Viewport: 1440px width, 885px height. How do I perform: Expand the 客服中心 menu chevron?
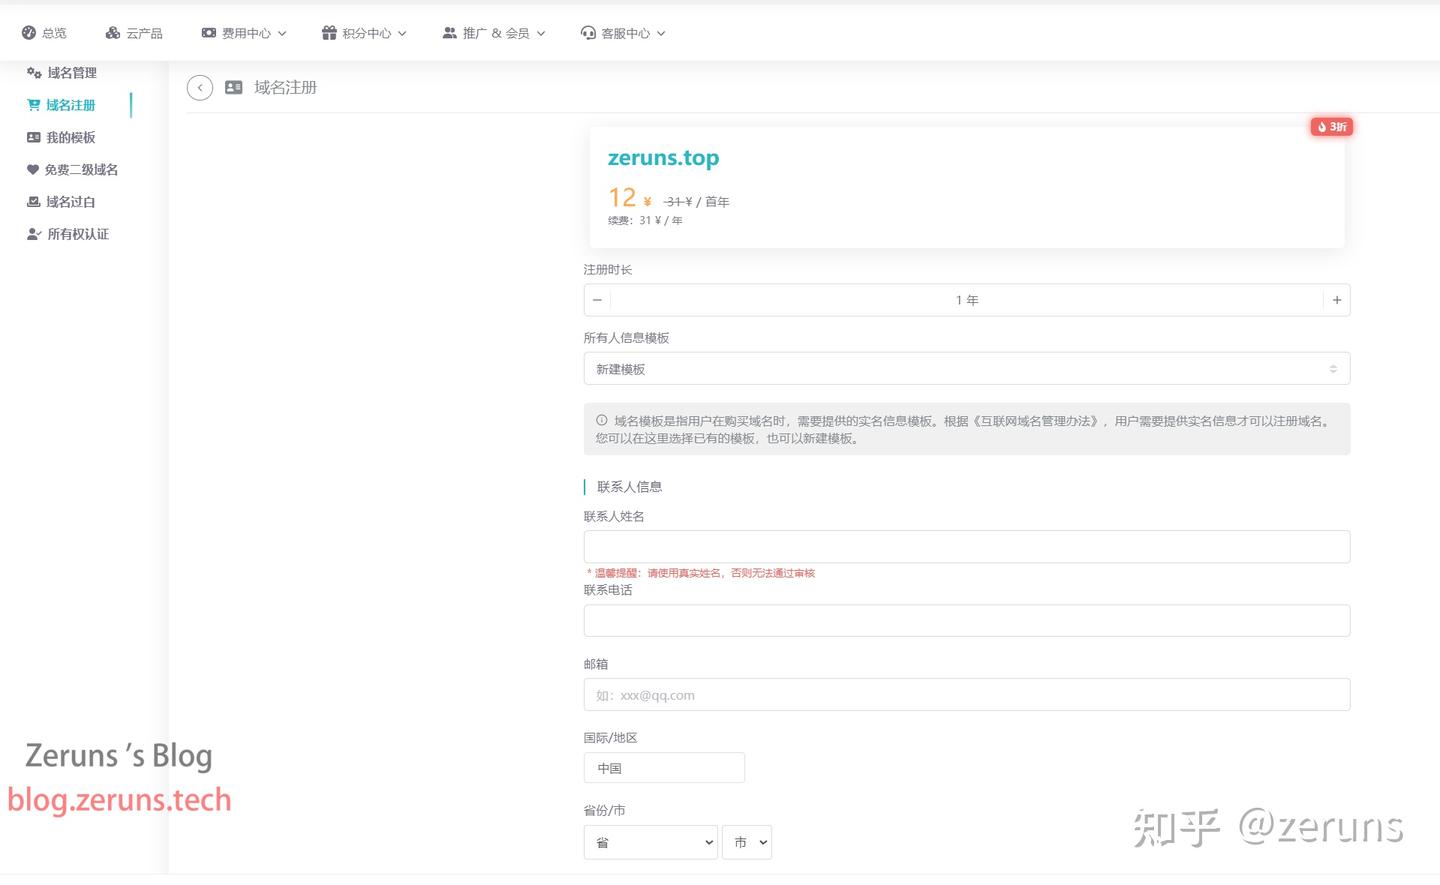point(661,33)
